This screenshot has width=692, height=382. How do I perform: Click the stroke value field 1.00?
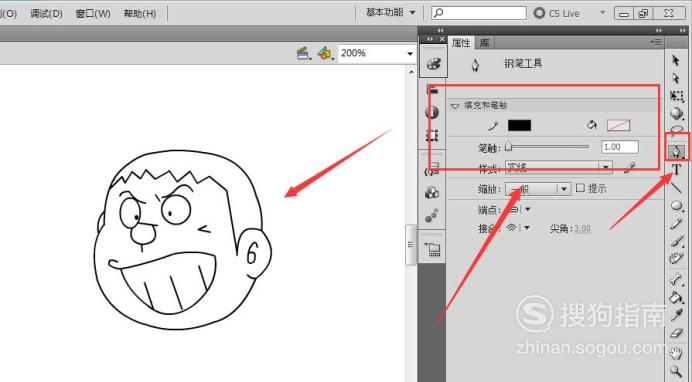click(x=620, y=147)
